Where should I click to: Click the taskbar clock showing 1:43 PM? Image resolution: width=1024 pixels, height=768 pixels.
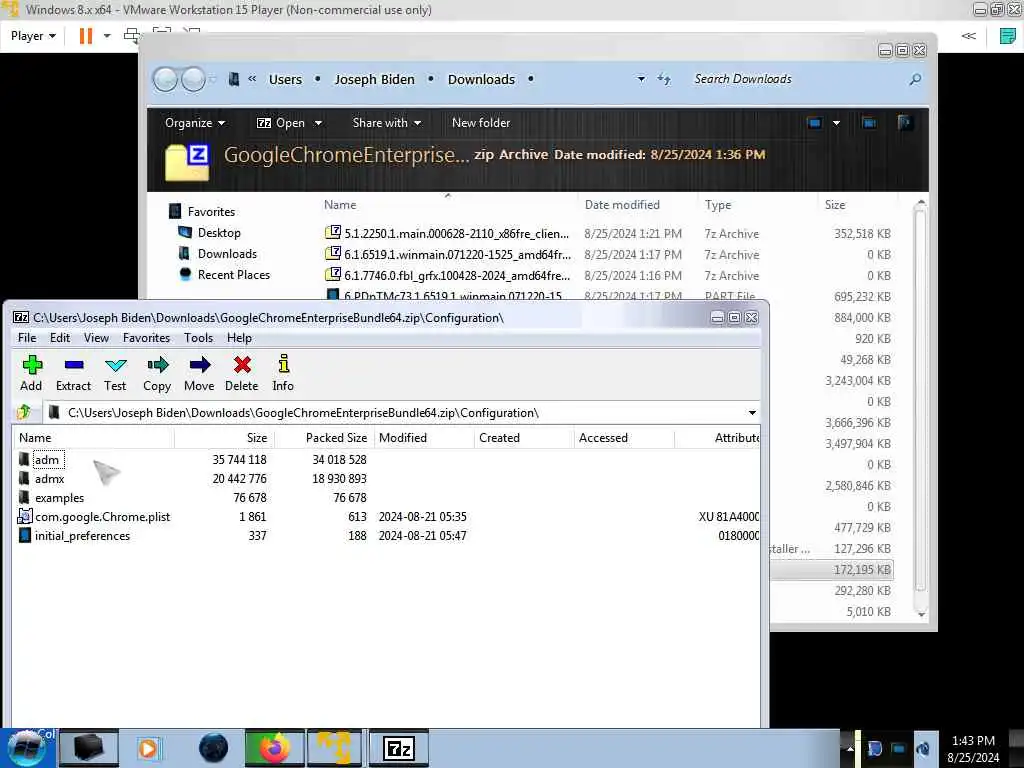coord(973,748)
